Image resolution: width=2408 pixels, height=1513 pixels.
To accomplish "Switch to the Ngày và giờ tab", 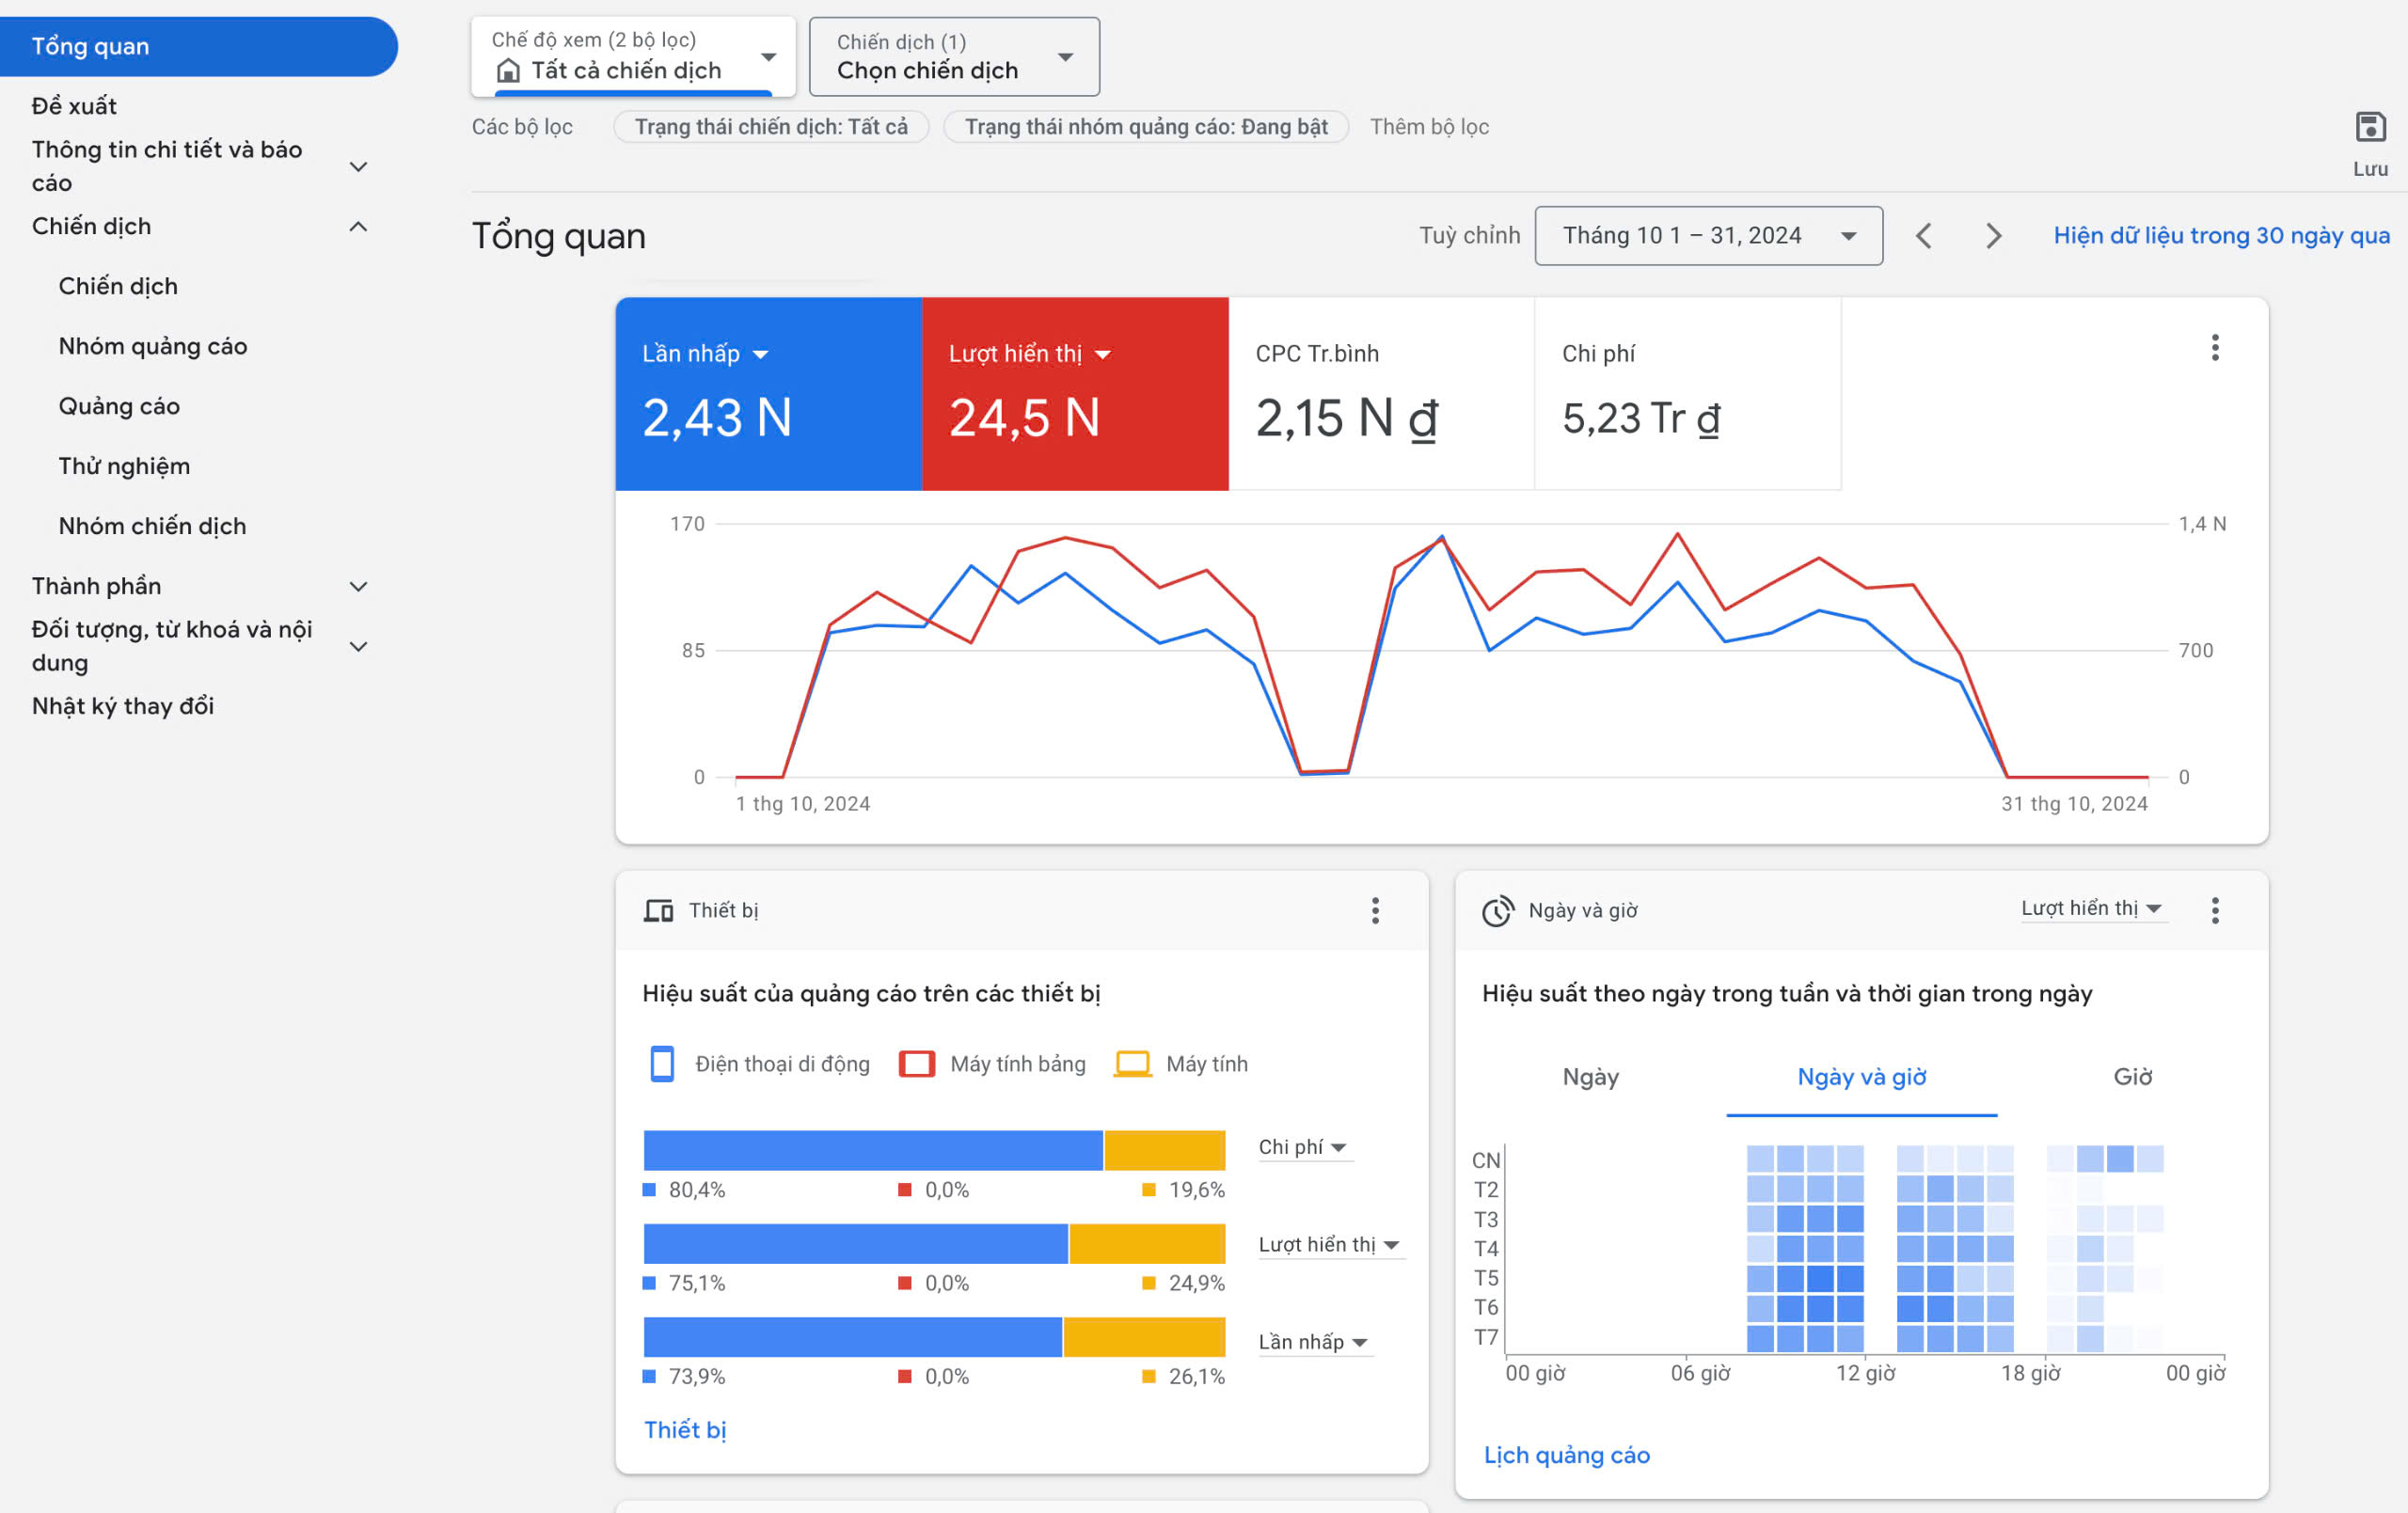I will coord(1861,1077).
